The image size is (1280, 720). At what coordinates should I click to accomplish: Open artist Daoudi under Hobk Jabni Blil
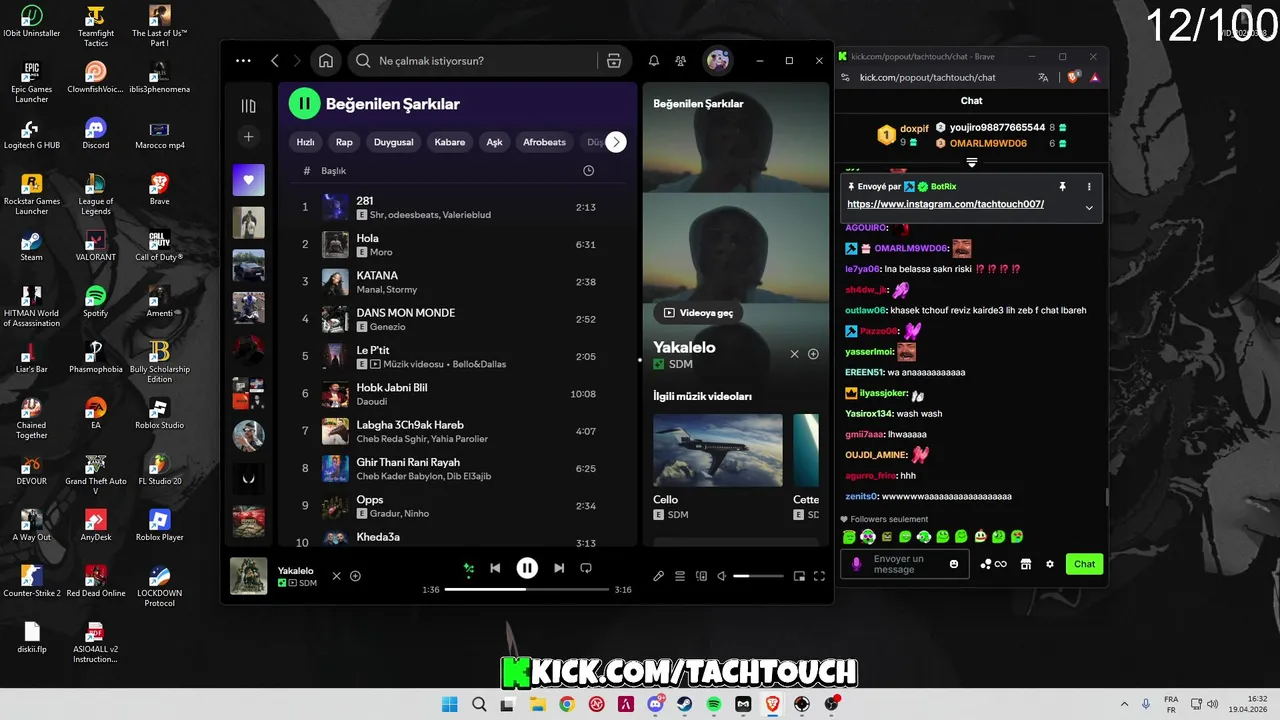point(372,402)
